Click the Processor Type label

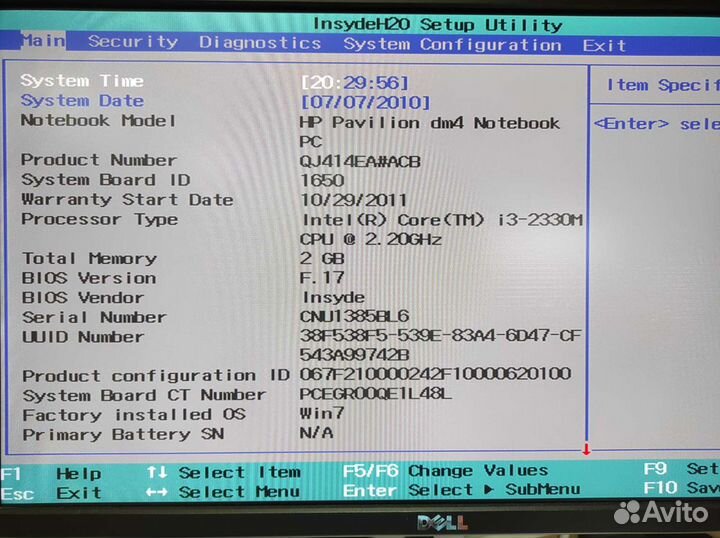99,219
